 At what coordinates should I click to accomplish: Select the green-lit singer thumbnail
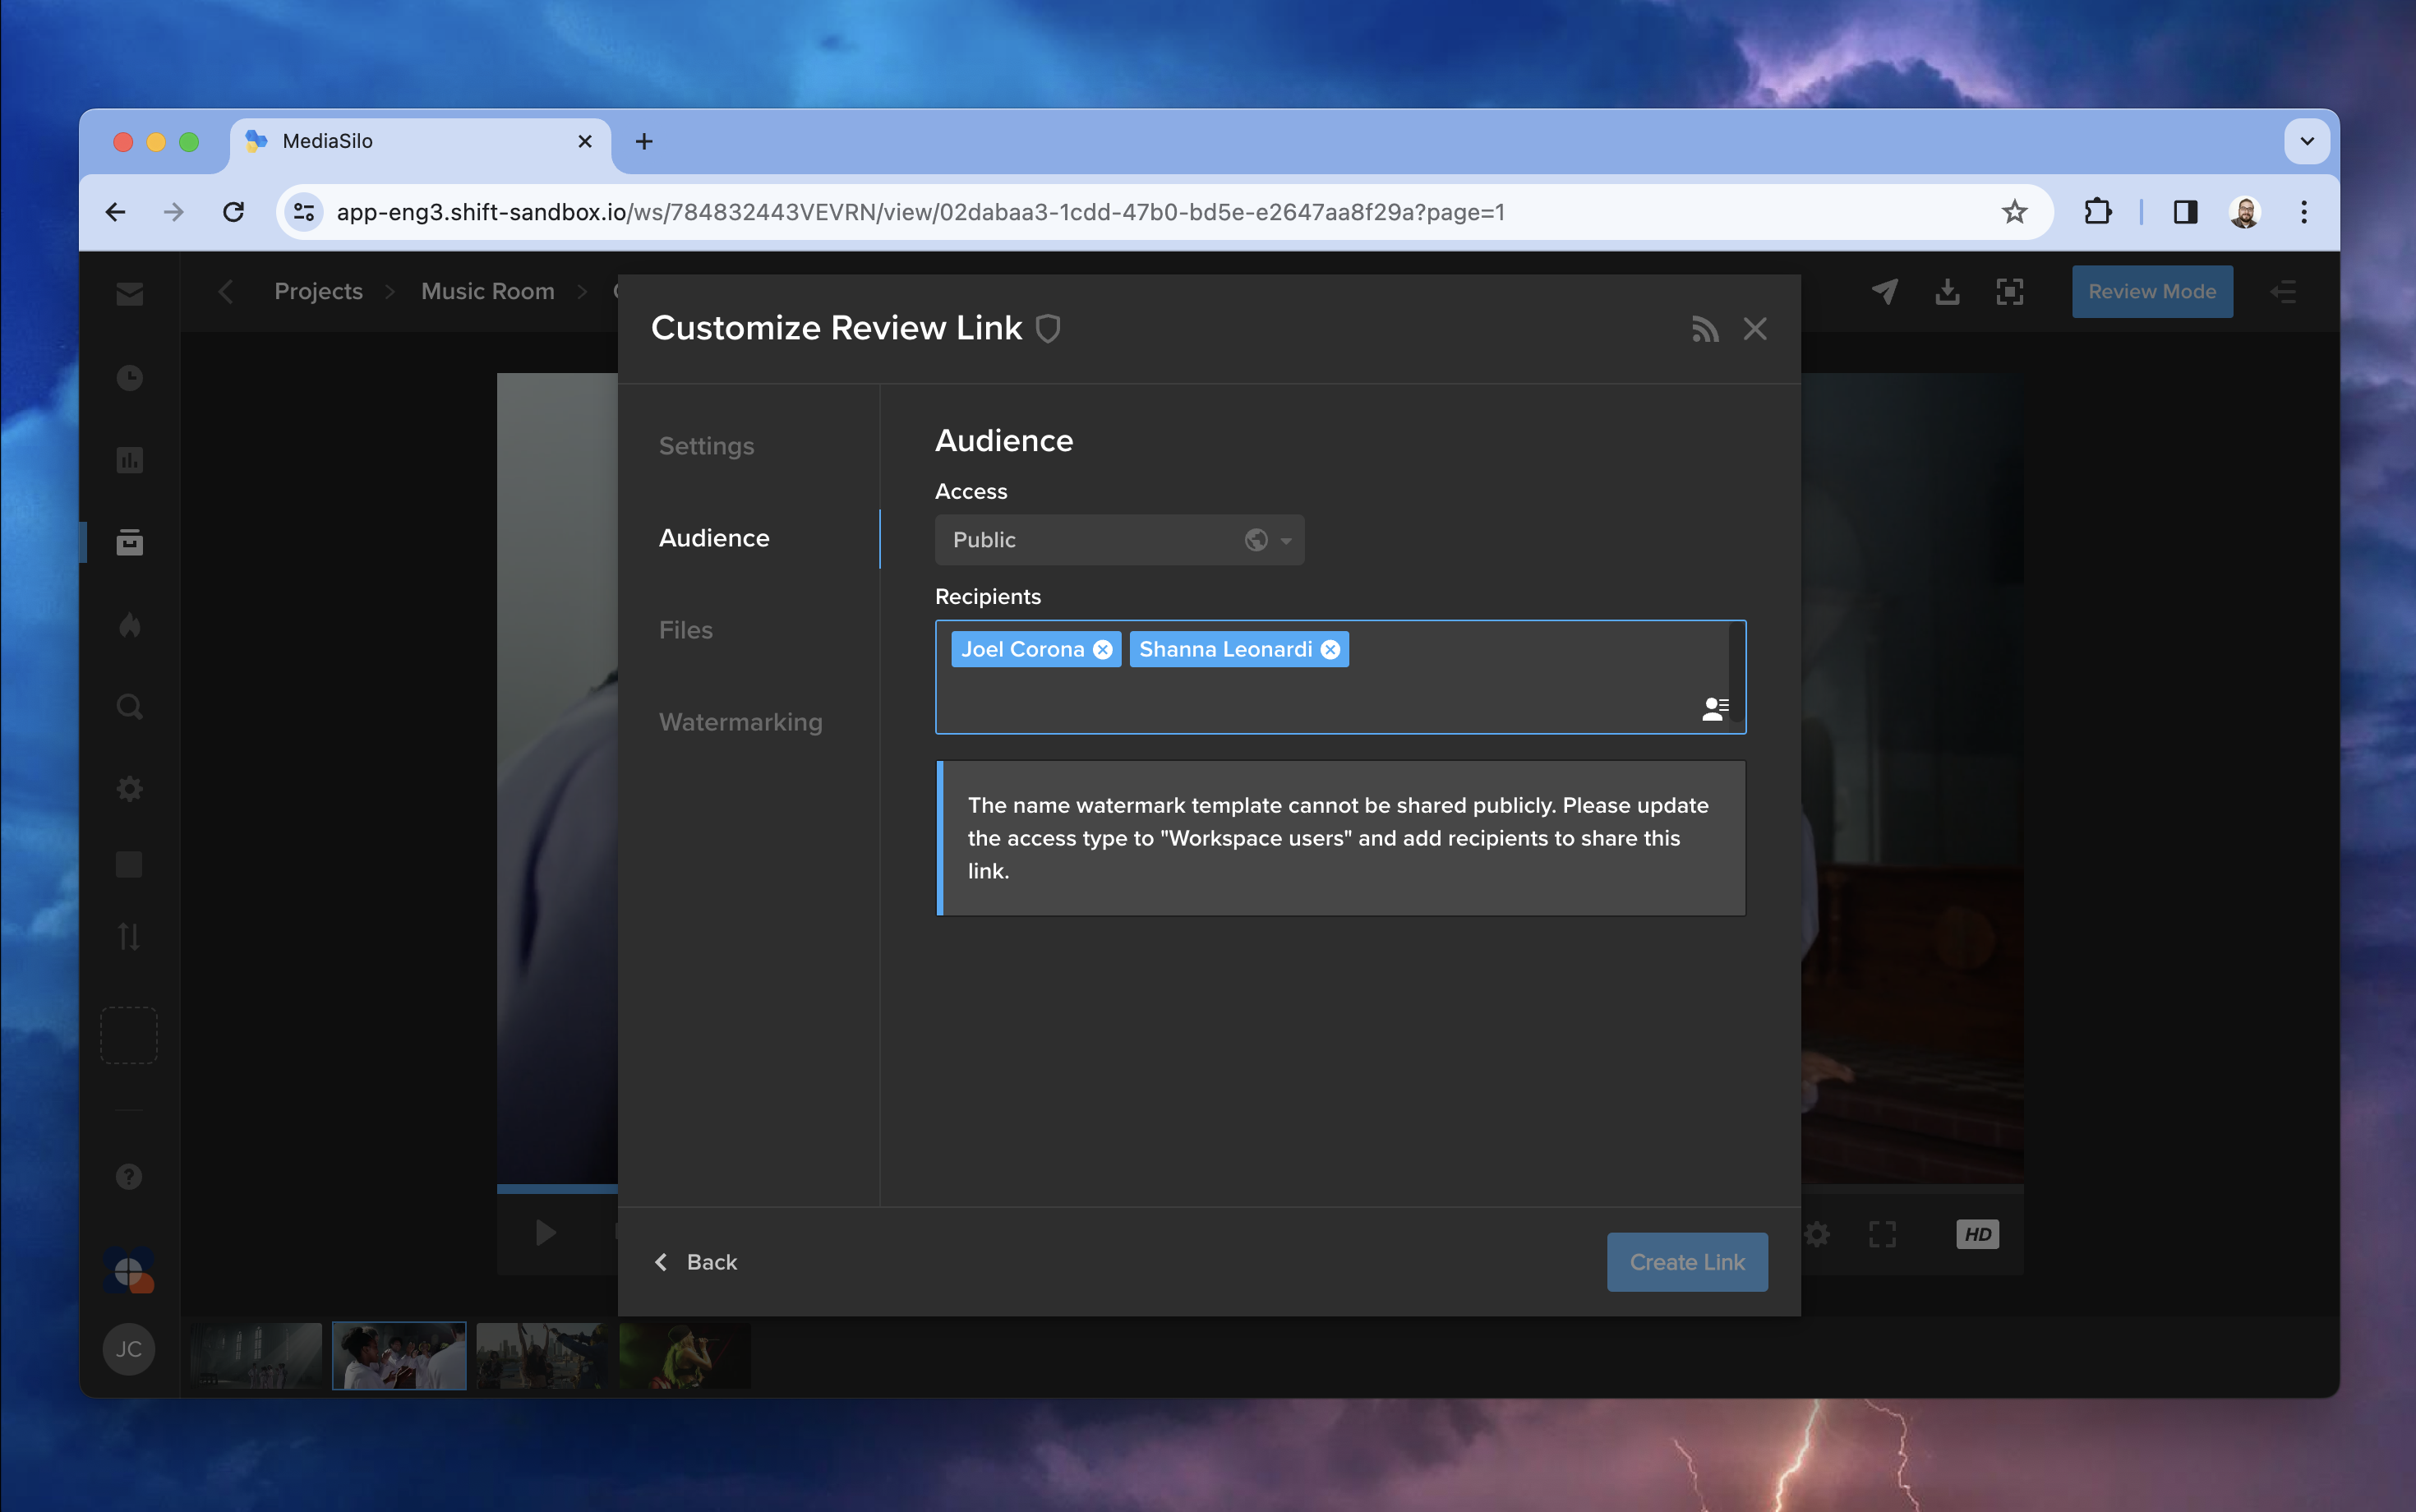685,1356
